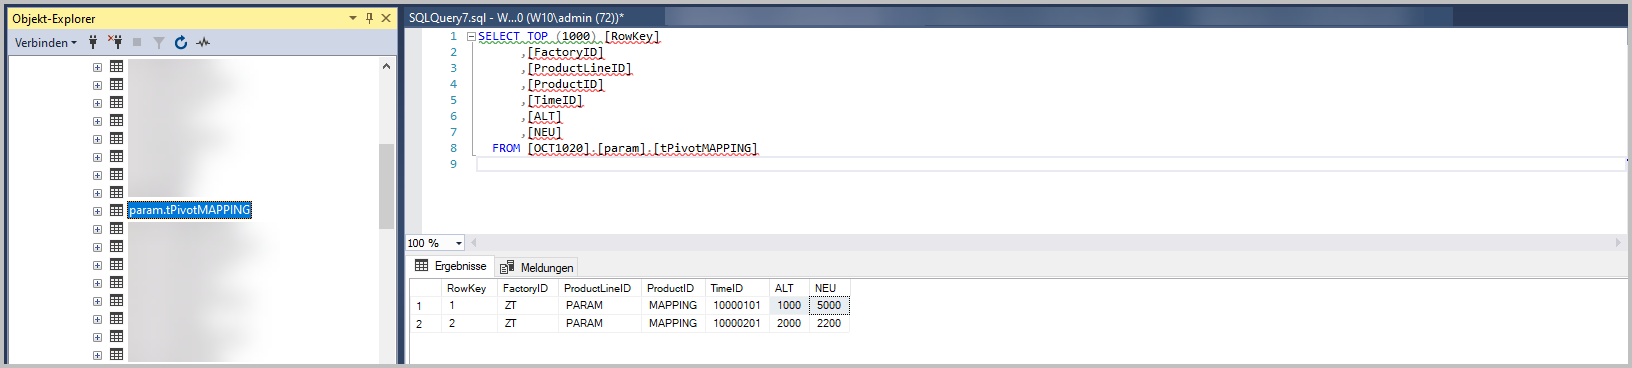Click the connect Object Explorer plug icon
Viewport: 1632px width, 368px height.
tap(93, 42)
